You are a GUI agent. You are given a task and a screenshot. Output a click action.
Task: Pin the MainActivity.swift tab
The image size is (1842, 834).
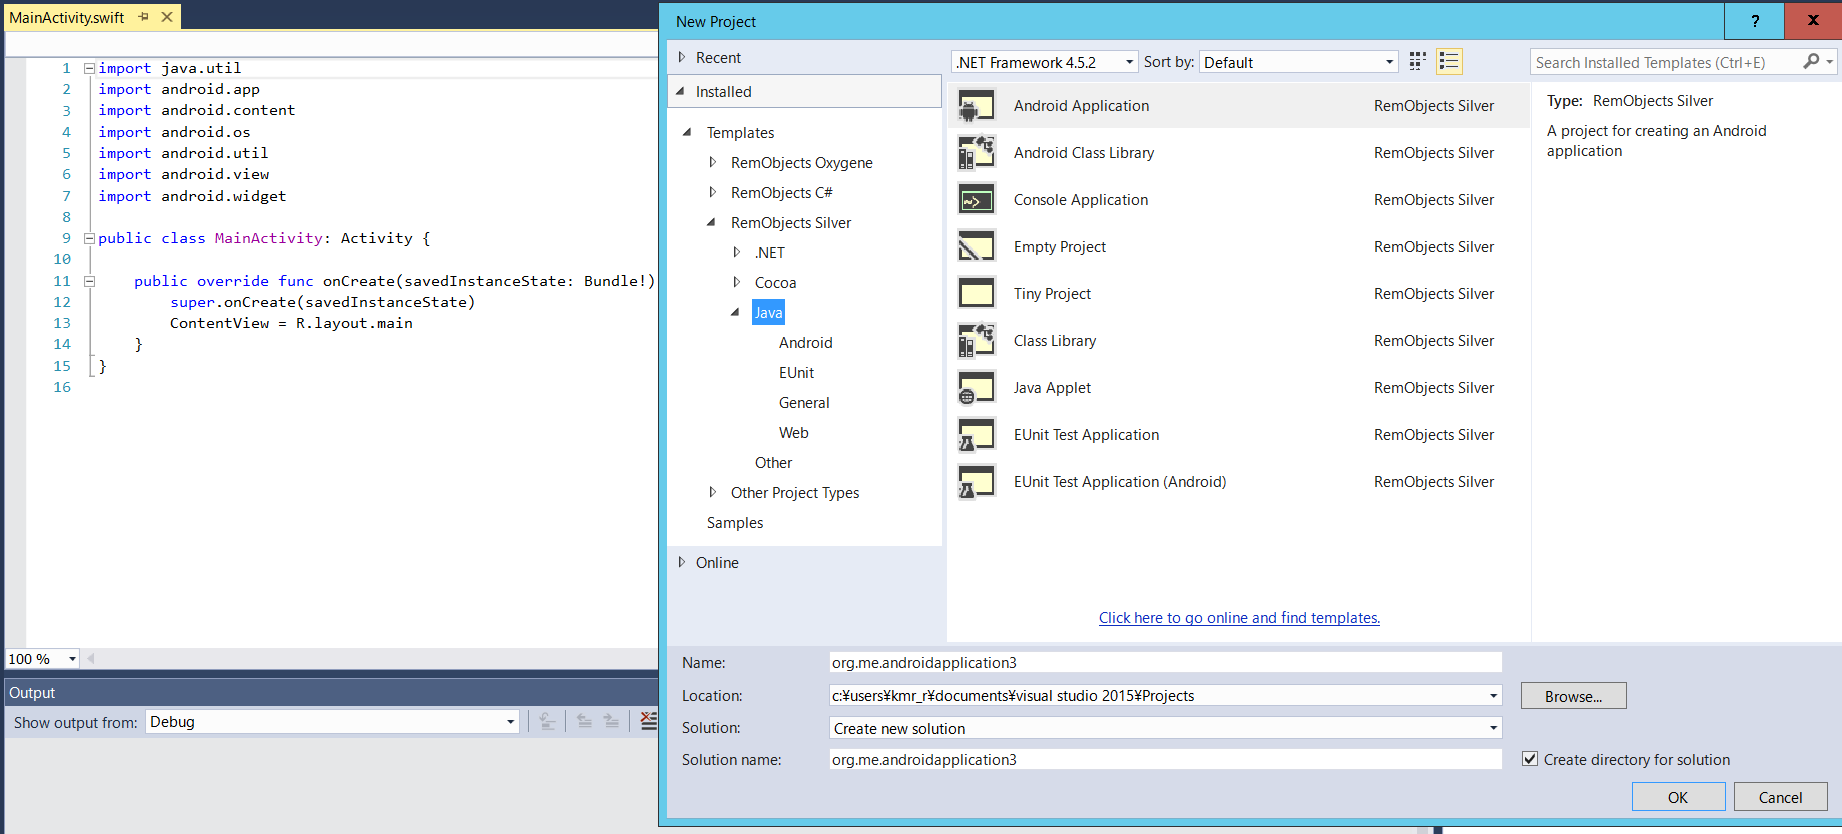click(144, 17)
